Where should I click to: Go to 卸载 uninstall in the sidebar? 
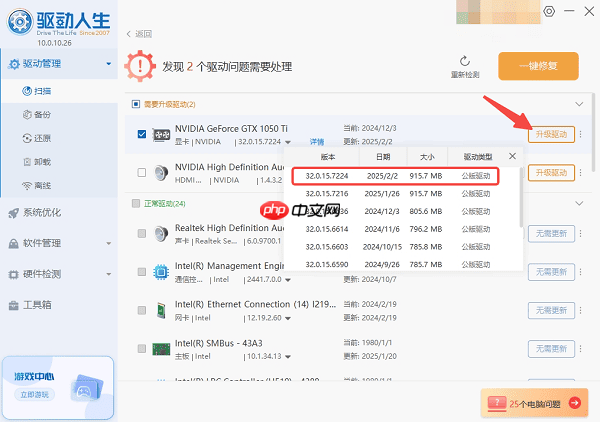coord(44,163)
